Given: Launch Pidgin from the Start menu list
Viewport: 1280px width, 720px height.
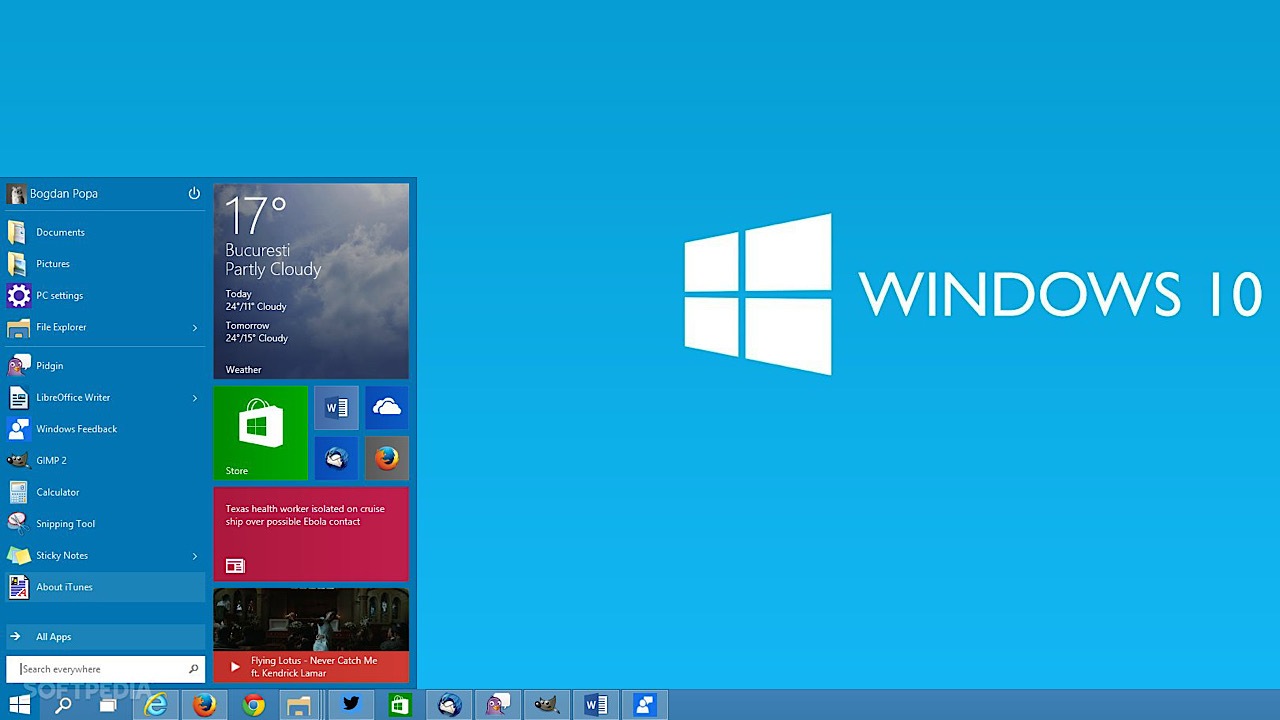Looking at the screenshot, I should click(x=105, y=366).
